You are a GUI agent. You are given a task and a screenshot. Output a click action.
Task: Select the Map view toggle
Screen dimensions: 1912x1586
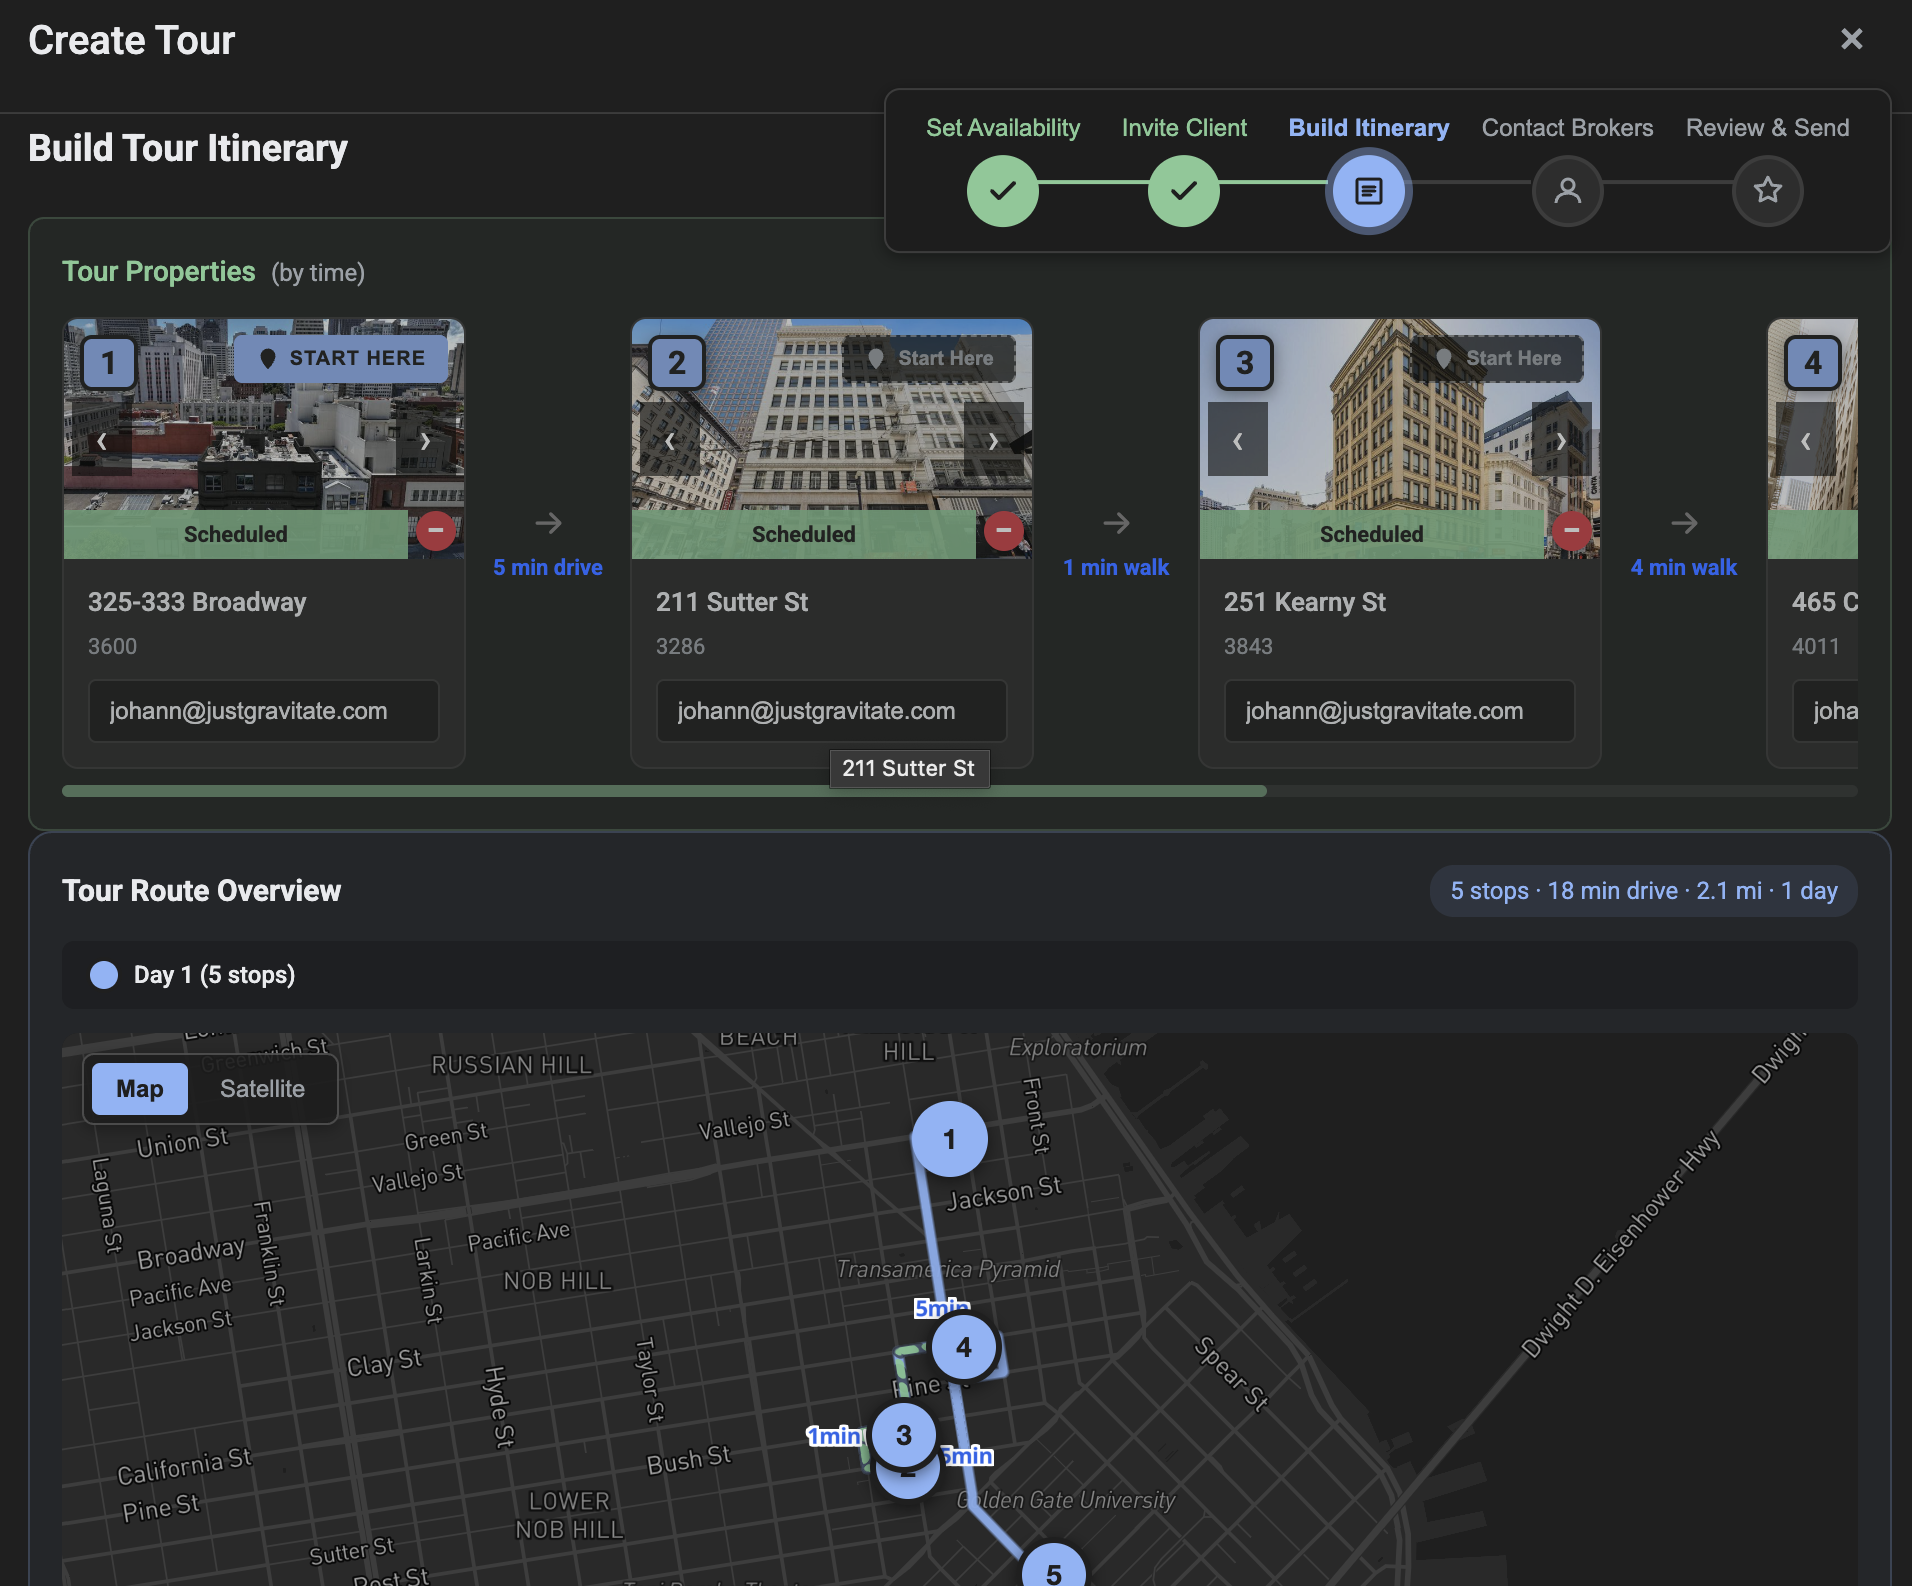click(139, 1088)
